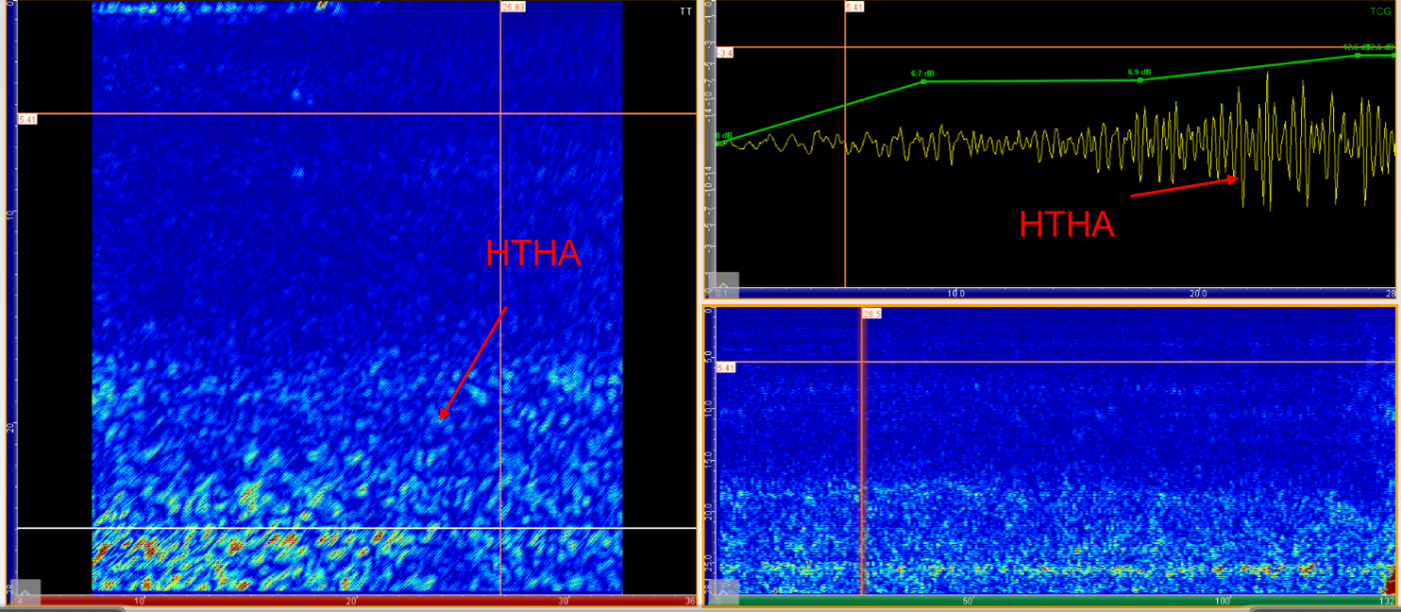Select the green TCG label

(x=1383, y=10)
